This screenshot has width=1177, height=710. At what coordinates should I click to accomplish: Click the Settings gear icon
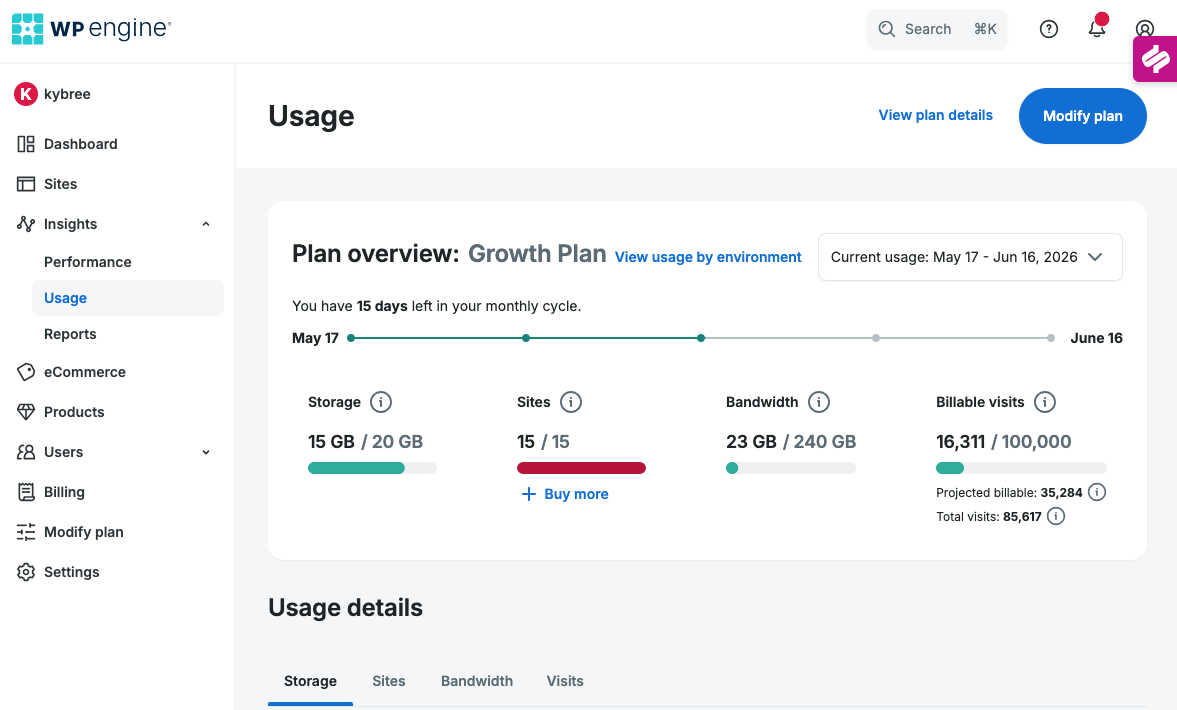tap(26, 572)
